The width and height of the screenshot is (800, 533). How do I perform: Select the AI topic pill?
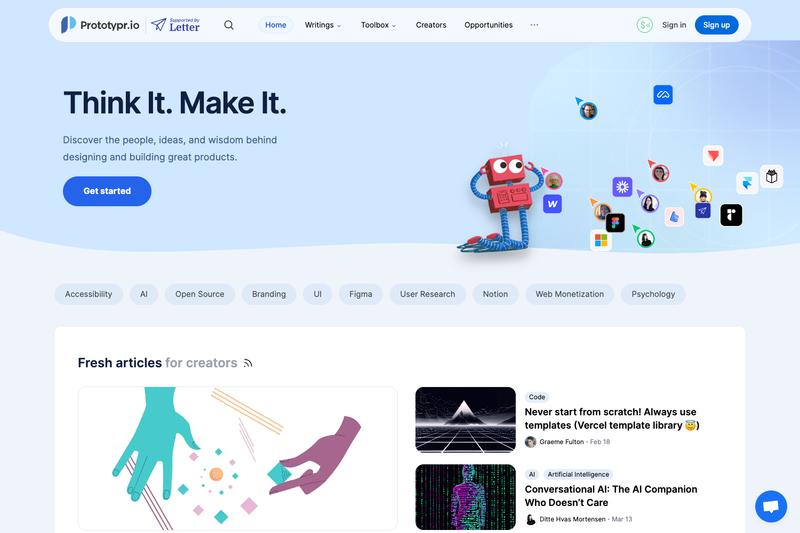coord(144,294)
